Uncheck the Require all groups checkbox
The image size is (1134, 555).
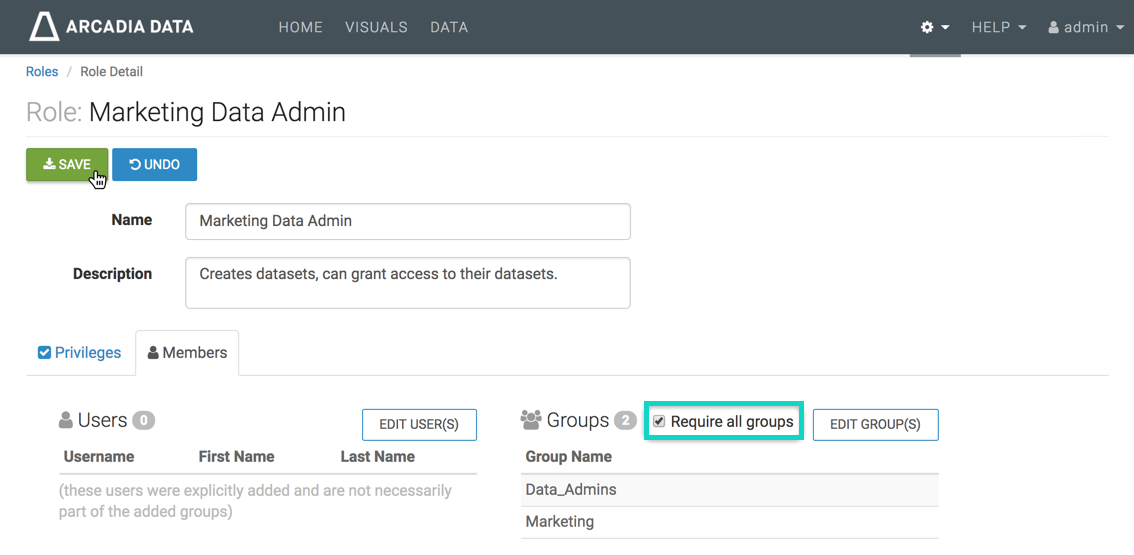659,422
